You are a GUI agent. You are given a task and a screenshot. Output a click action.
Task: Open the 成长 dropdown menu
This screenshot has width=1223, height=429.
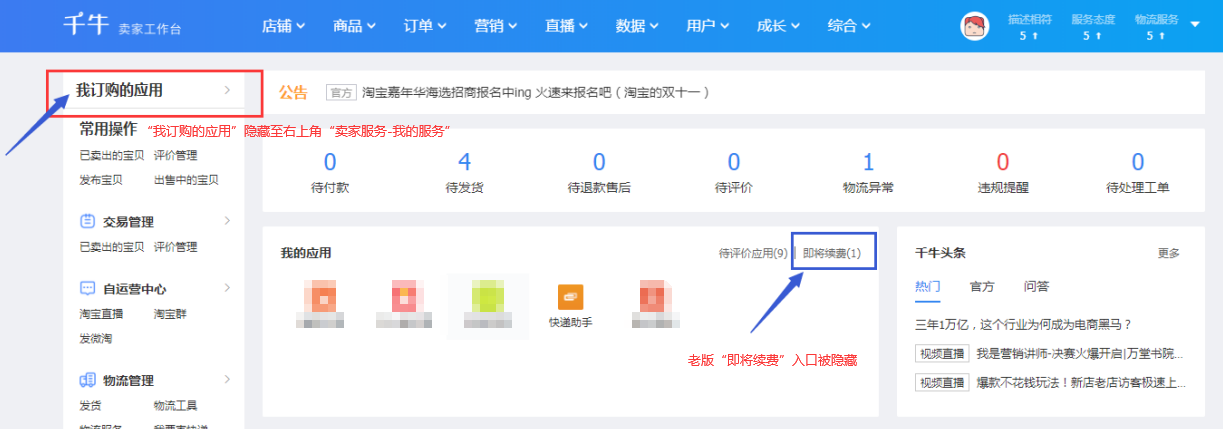[x=779, y=26]
